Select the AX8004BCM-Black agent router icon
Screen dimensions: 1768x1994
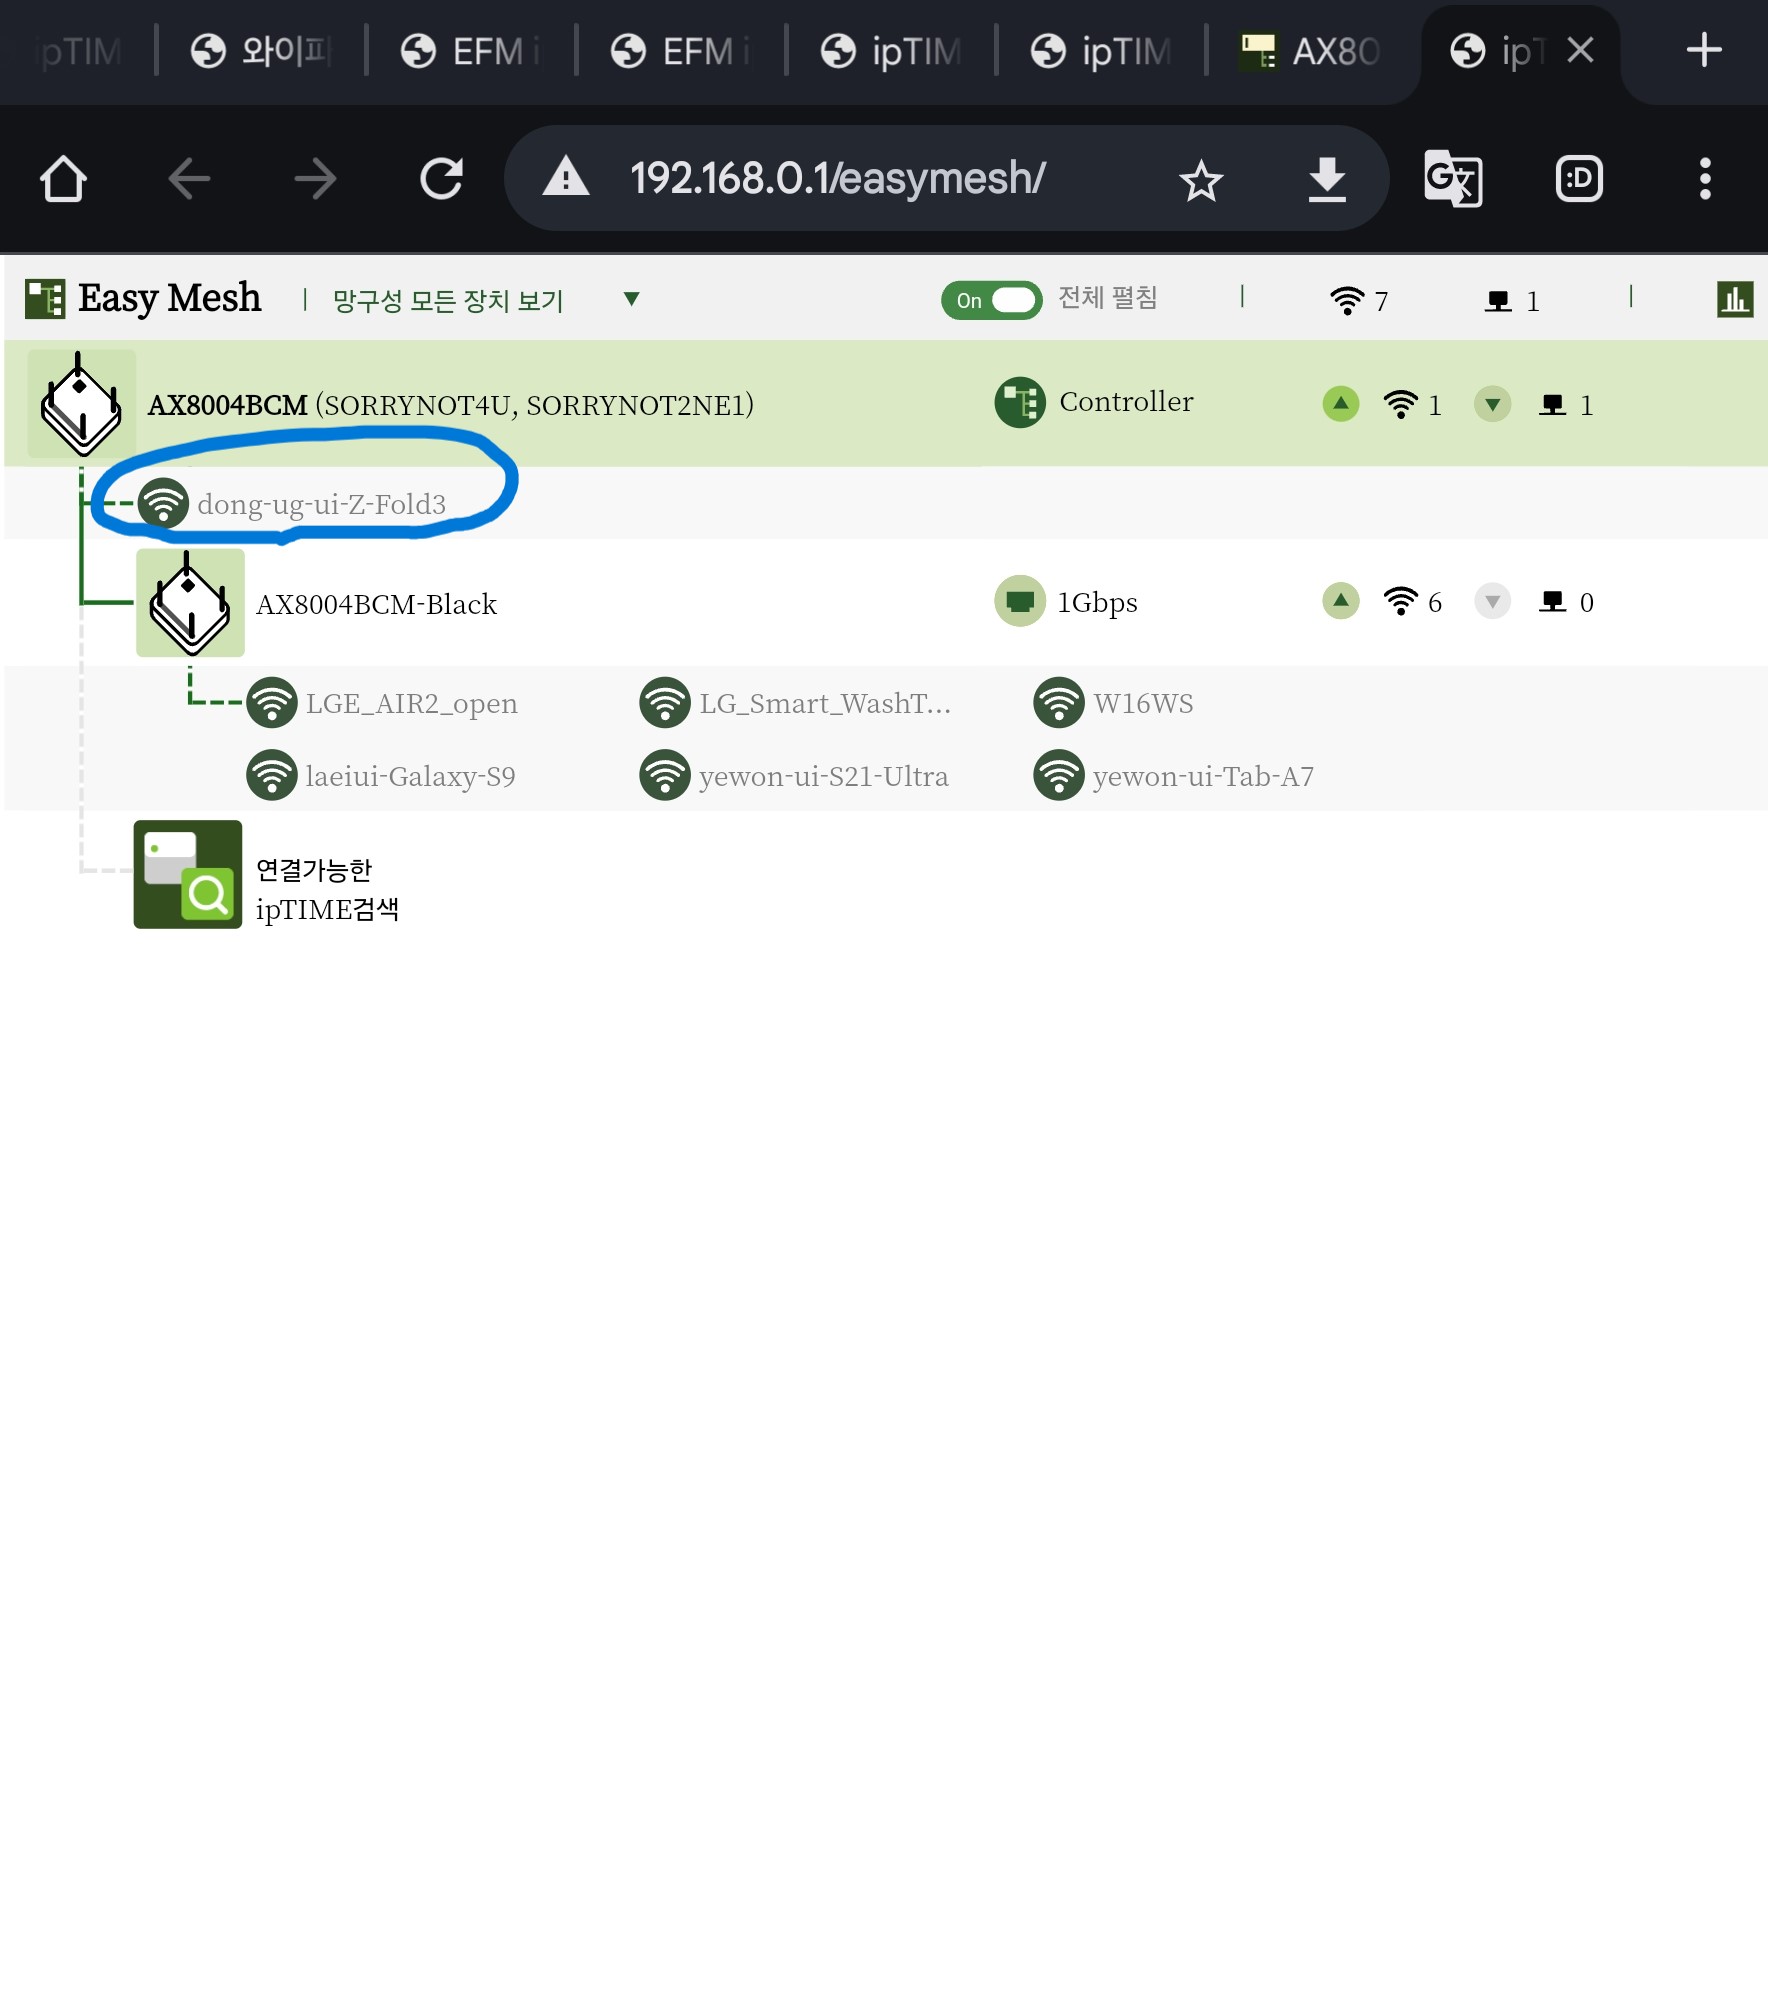coord(190,603)
